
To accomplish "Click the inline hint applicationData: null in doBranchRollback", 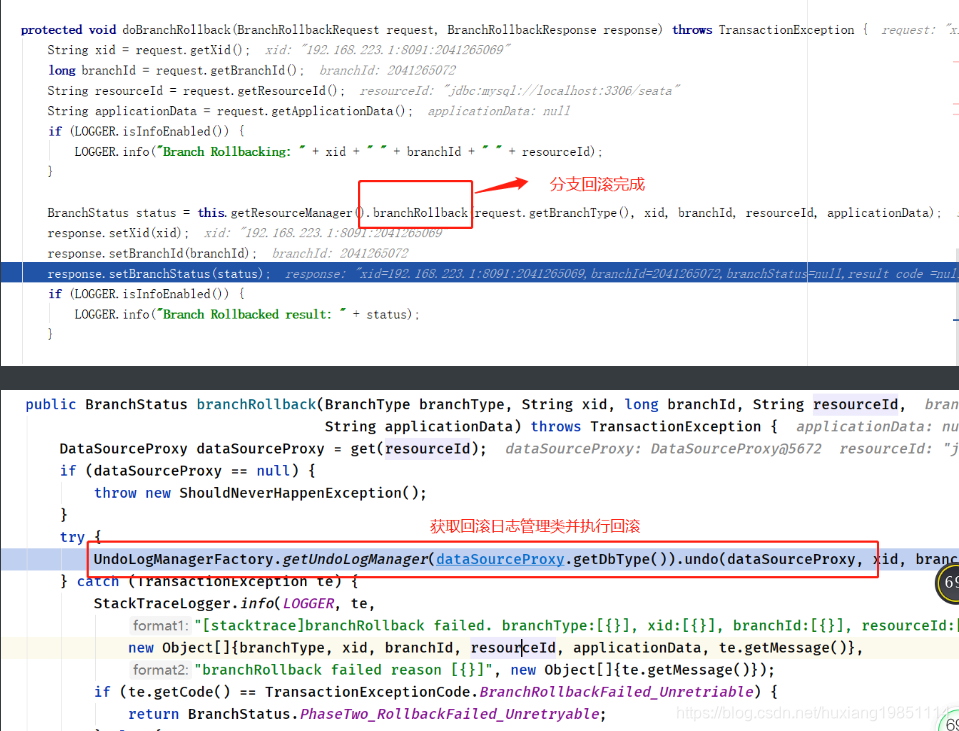I will coord(498,111).
